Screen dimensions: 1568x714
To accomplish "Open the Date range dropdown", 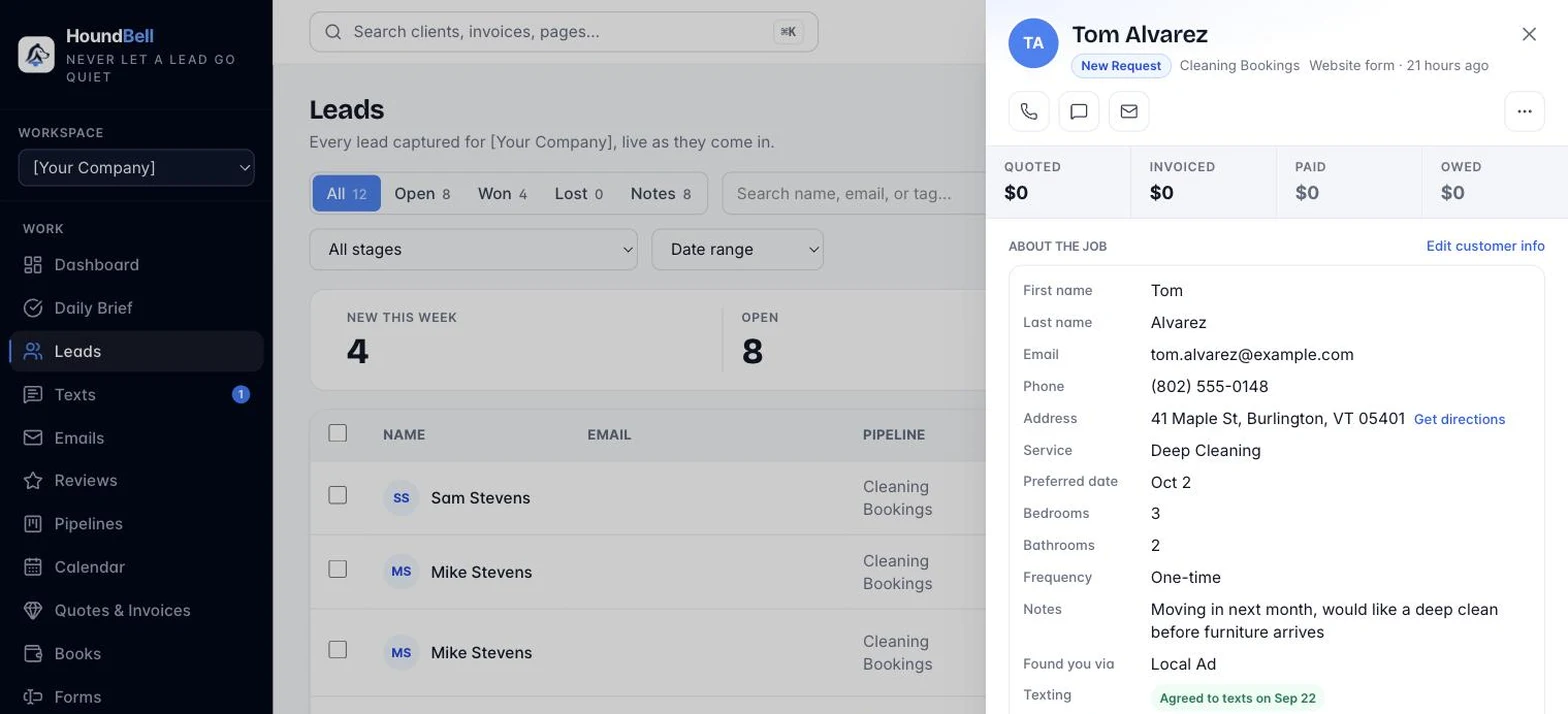I will [x=737, y=249].
